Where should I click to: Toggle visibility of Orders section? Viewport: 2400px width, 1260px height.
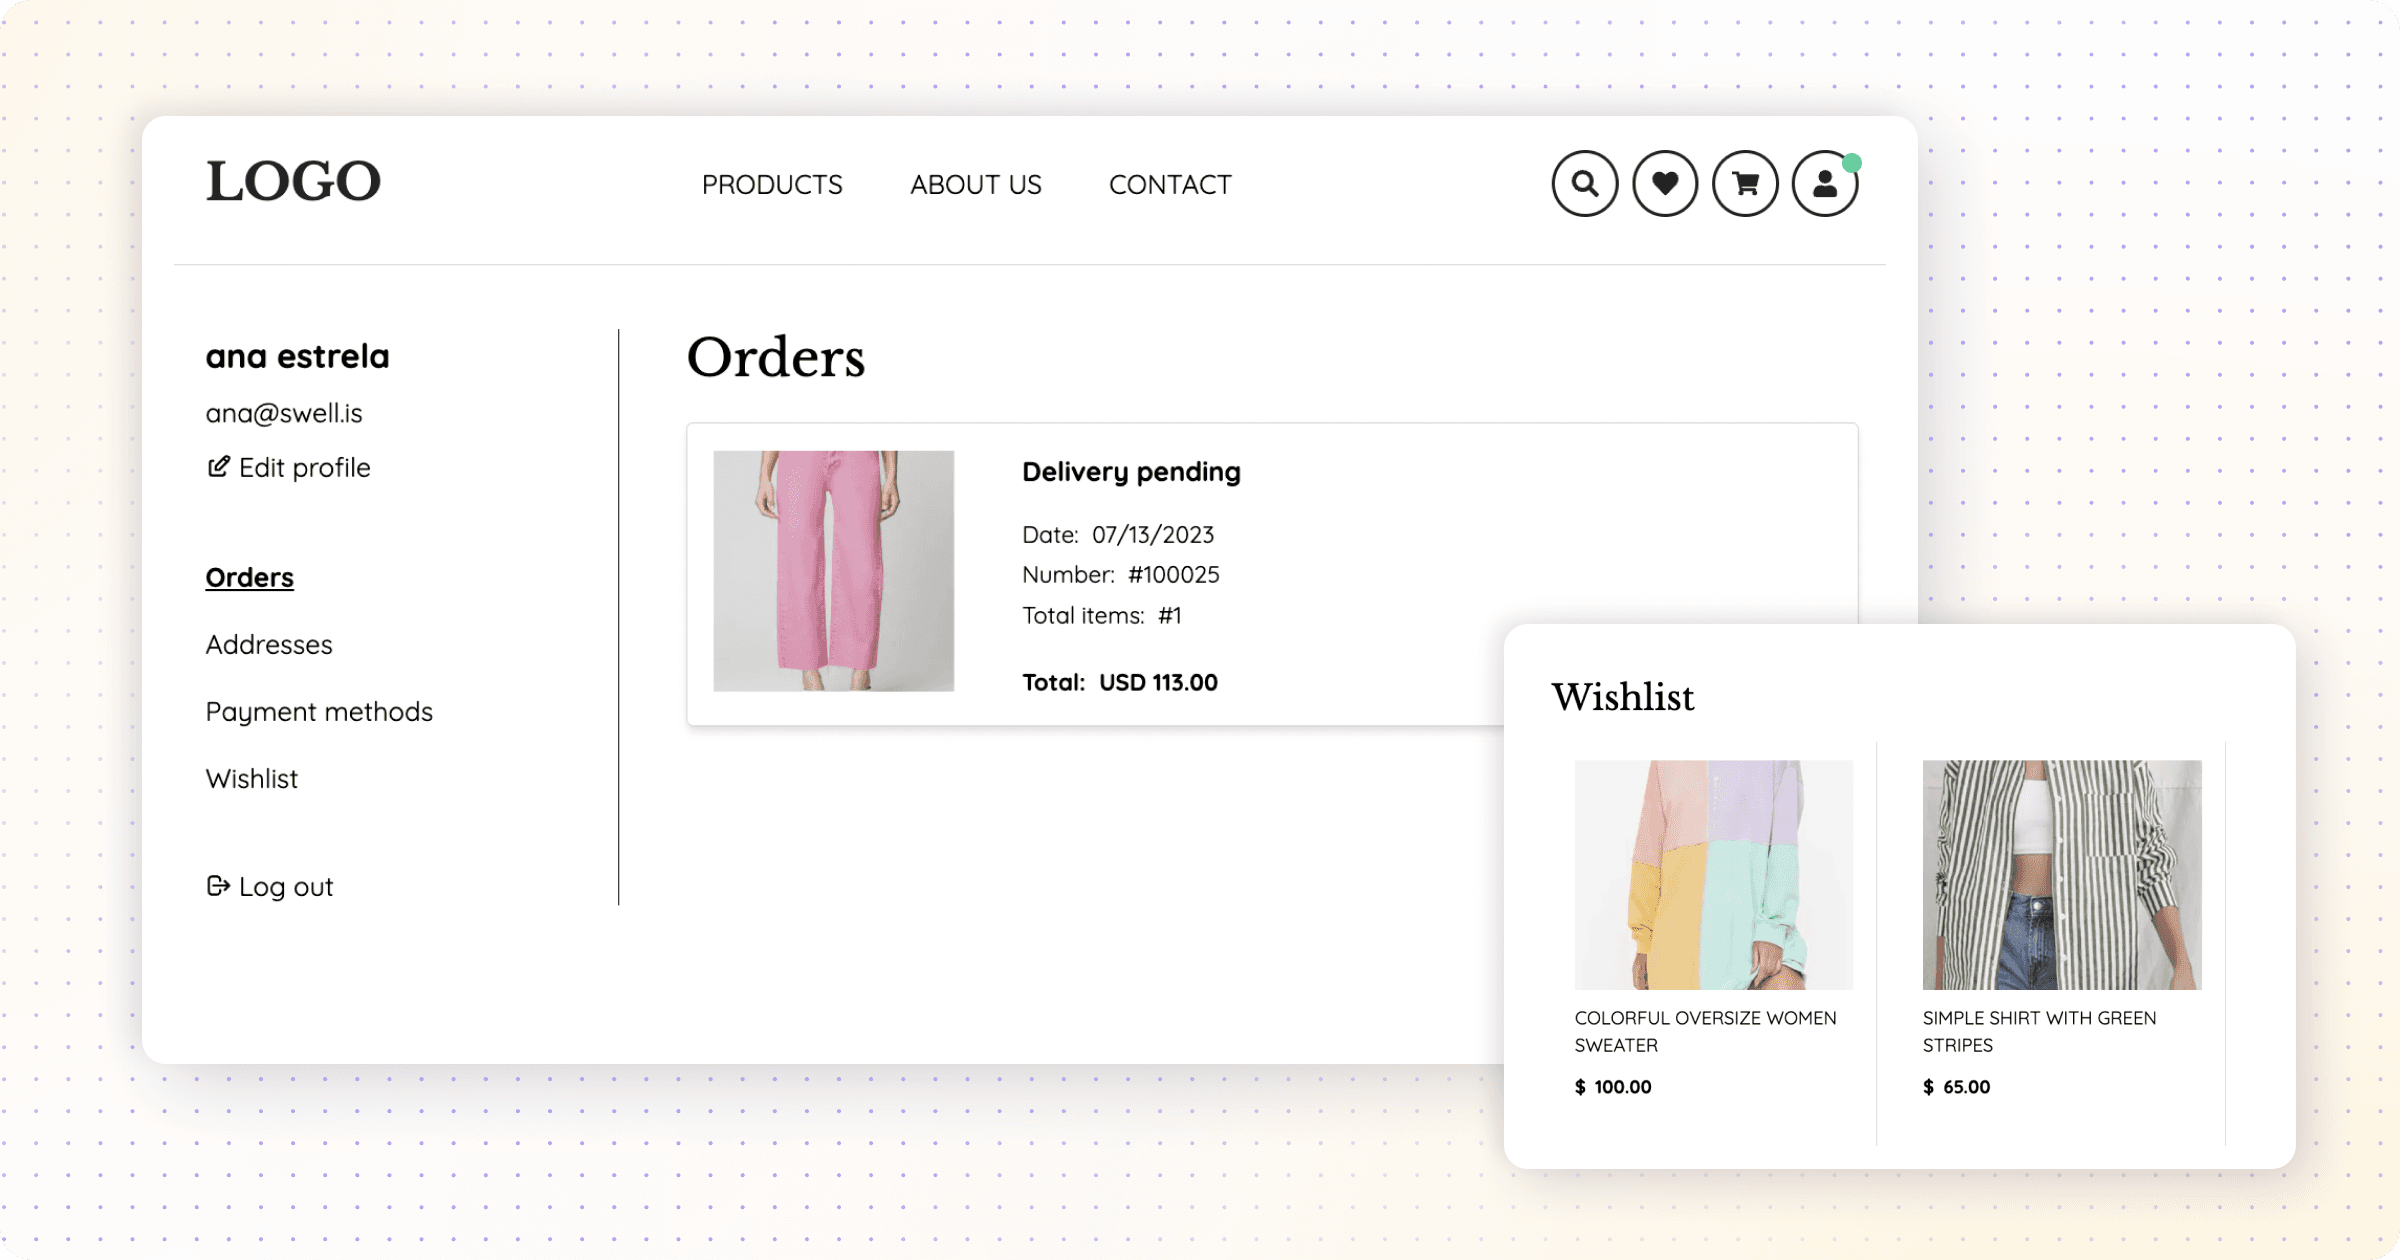249,576
